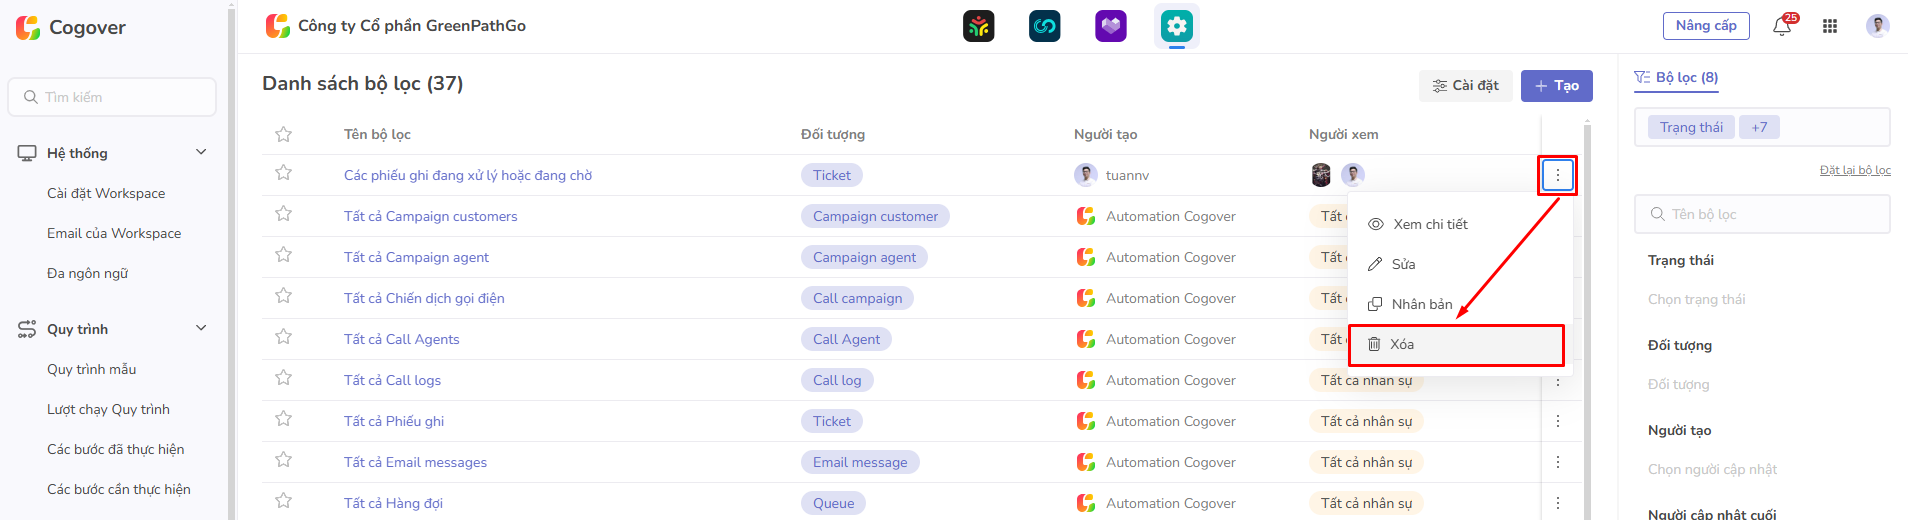Star the filter 'Tất cả Phiếu ghi'
The height and width of the screenshot is (520, 1908).
284,419
